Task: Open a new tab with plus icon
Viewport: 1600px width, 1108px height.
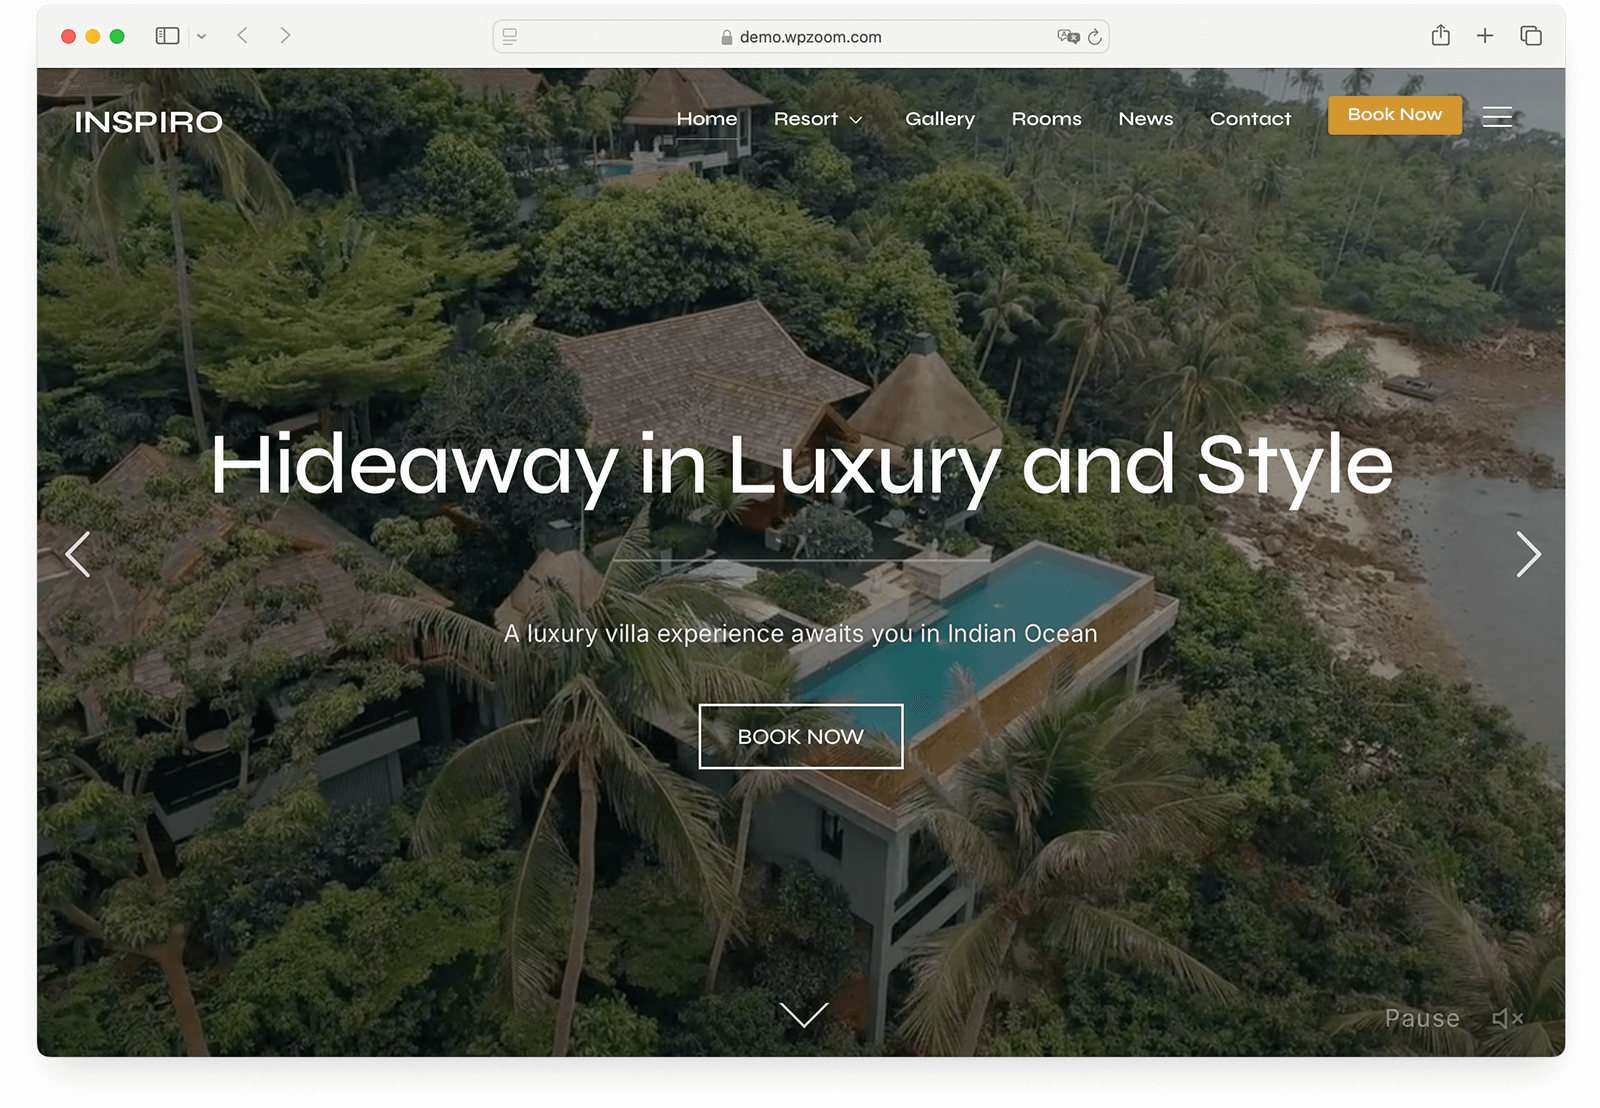Action: tap(1485, 36)
